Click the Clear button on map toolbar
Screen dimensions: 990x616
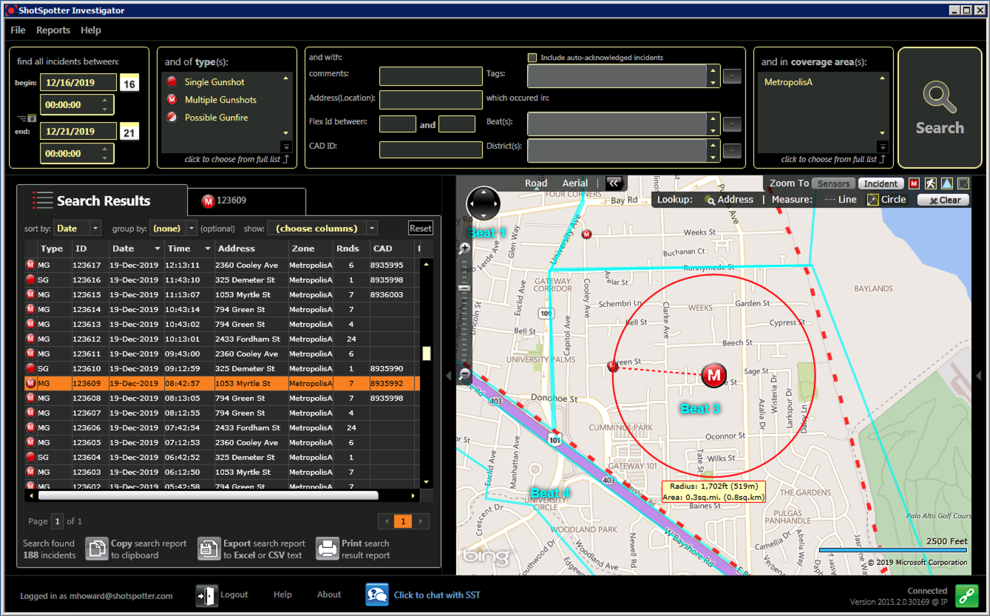click(943, 200)
